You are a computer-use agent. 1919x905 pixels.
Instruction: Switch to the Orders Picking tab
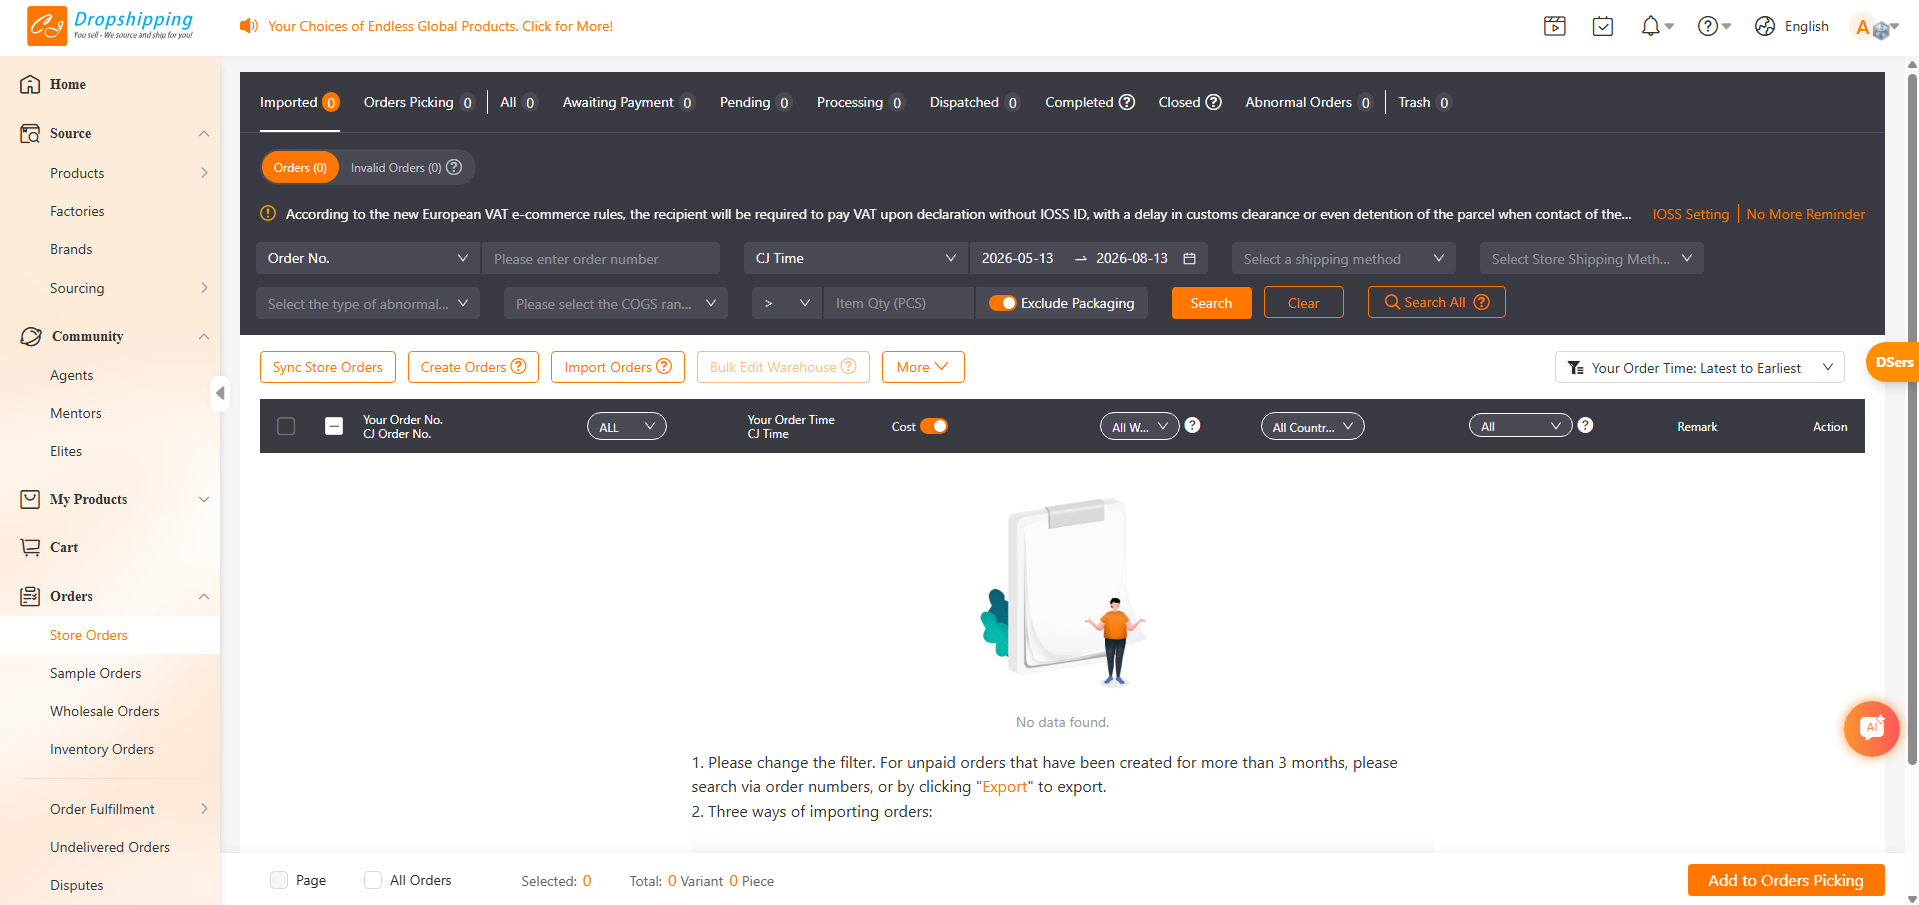click(x=418, y=102)
